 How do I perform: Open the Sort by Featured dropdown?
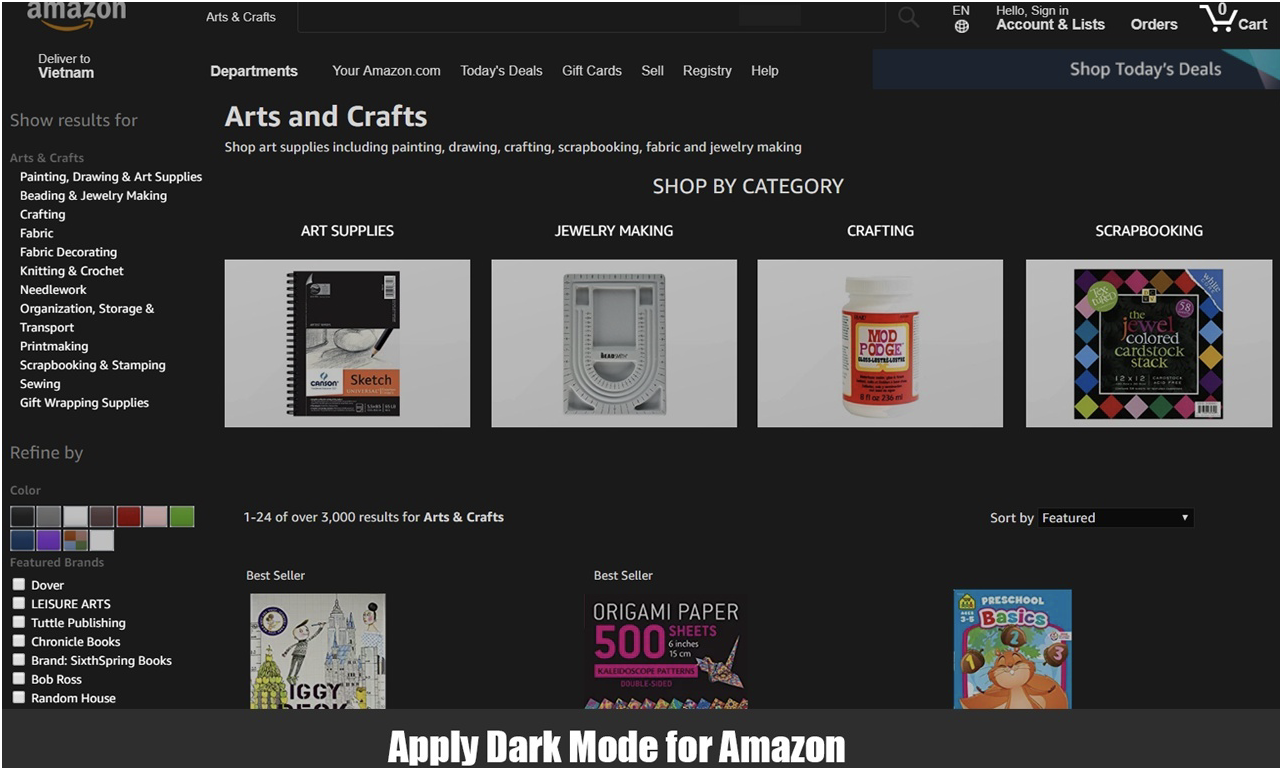(1115, 518)
